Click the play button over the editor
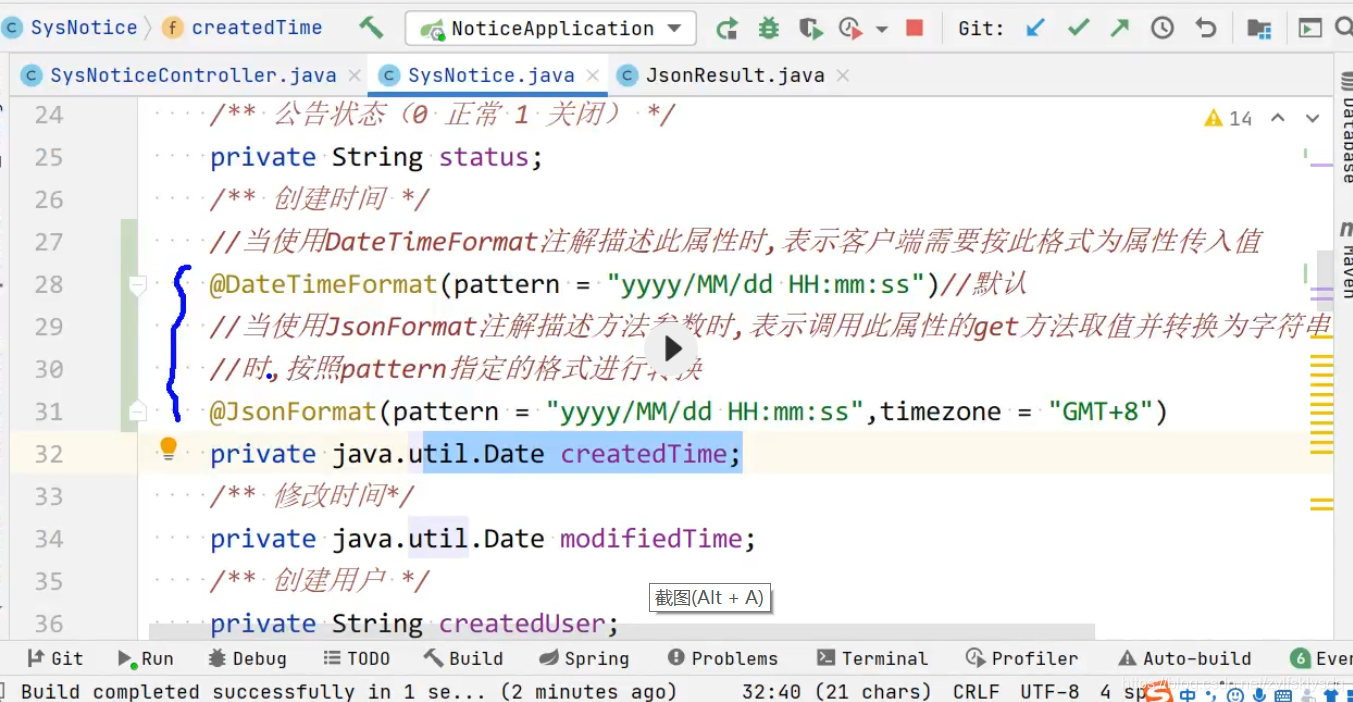1353x702 pixels. tap(672, 348)
